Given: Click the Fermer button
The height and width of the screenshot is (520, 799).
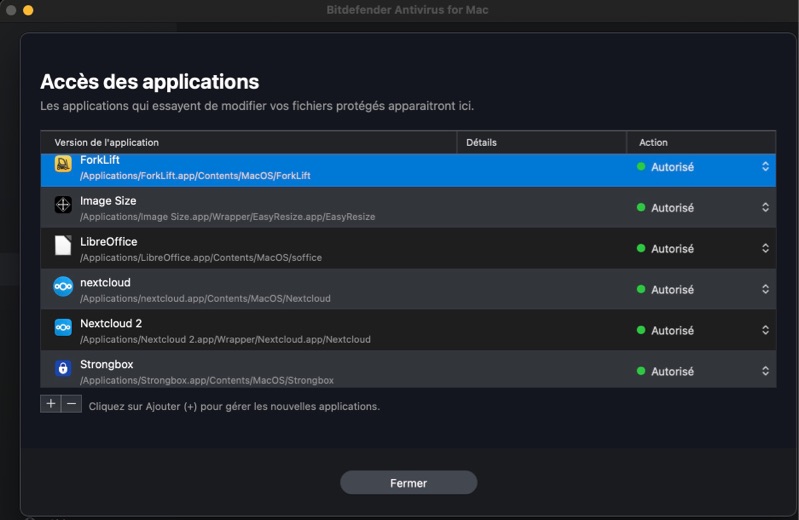Looking at the screenshot, I should tap(408, 483).
